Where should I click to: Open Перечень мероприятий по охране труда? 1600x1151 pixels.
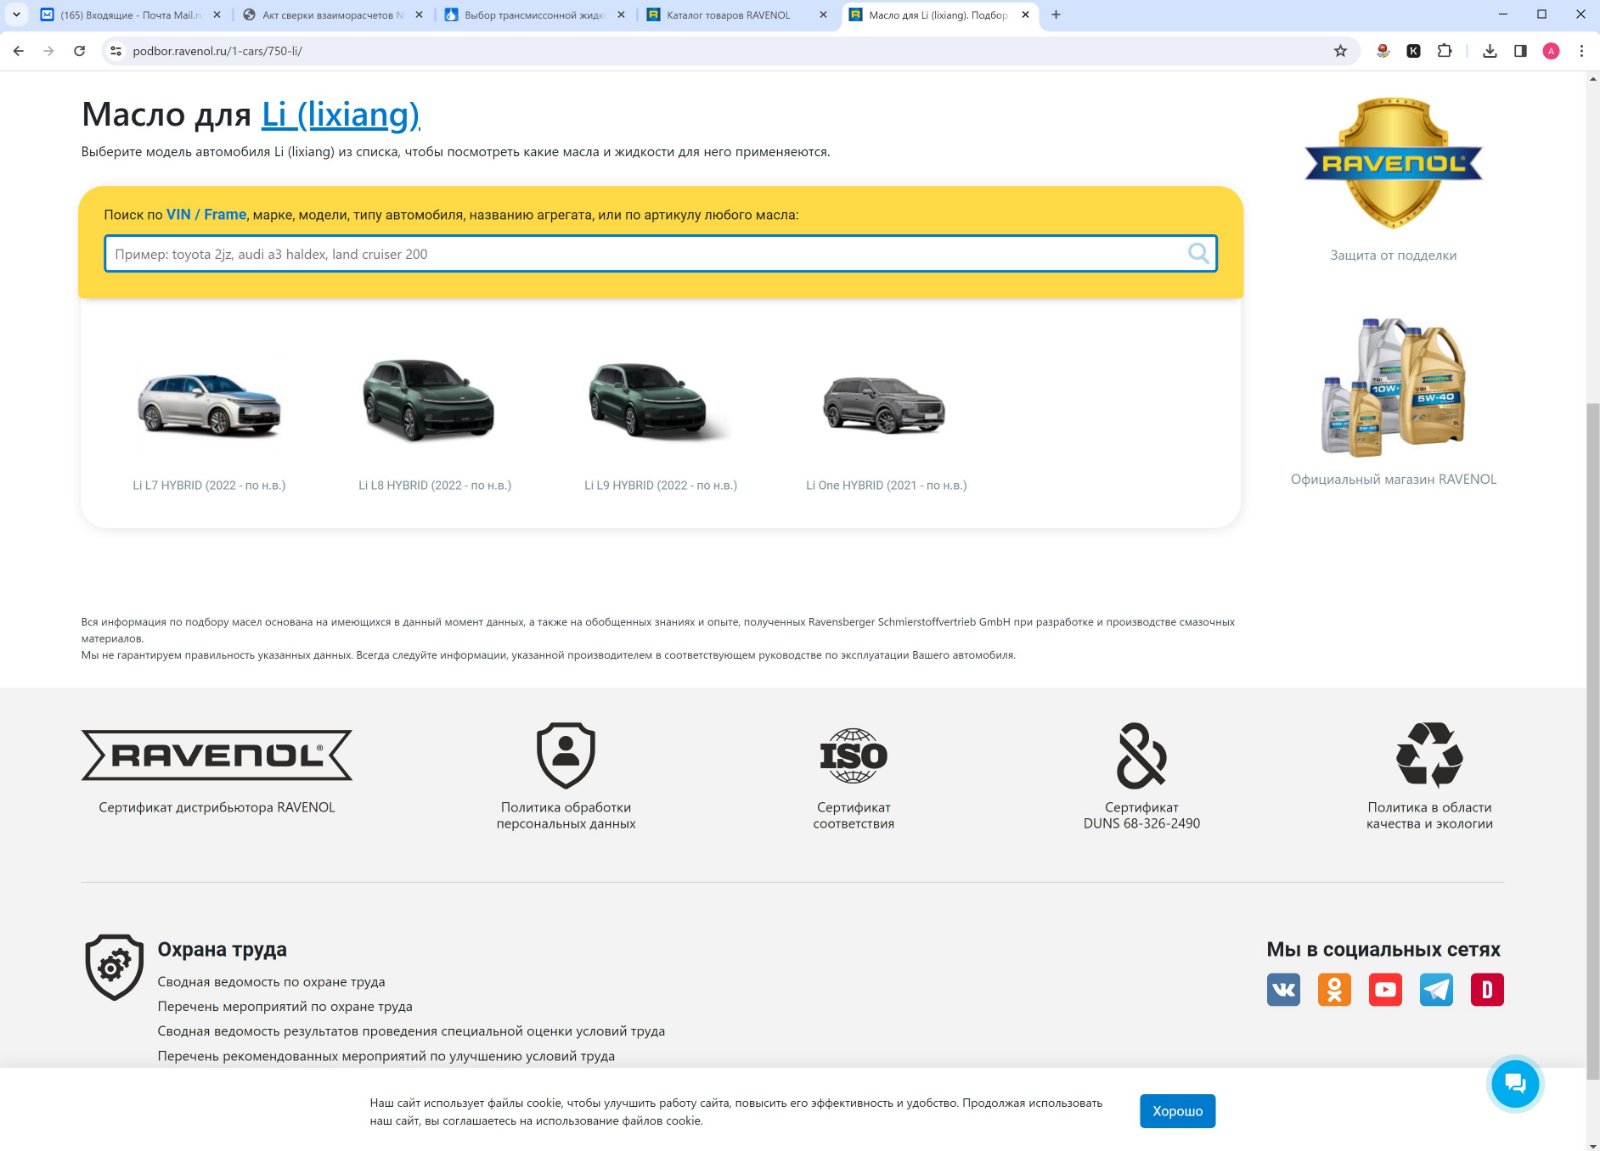(285, 1006)
